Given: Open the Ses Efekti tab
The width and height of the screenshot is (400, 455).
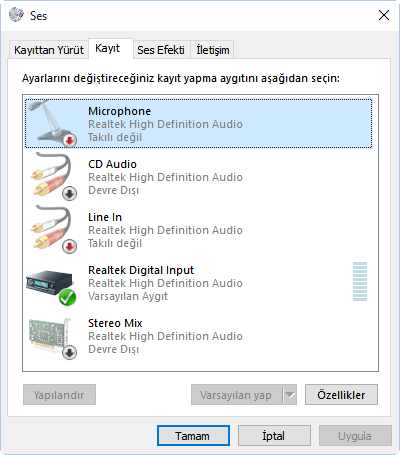Looking at the screenshot, I should point(161,50).
